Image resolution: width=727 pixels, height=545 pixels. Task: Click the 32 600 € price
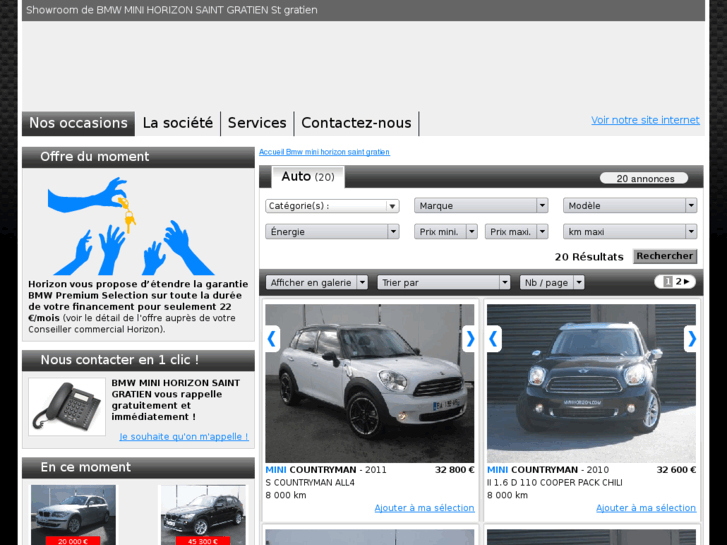676,470
